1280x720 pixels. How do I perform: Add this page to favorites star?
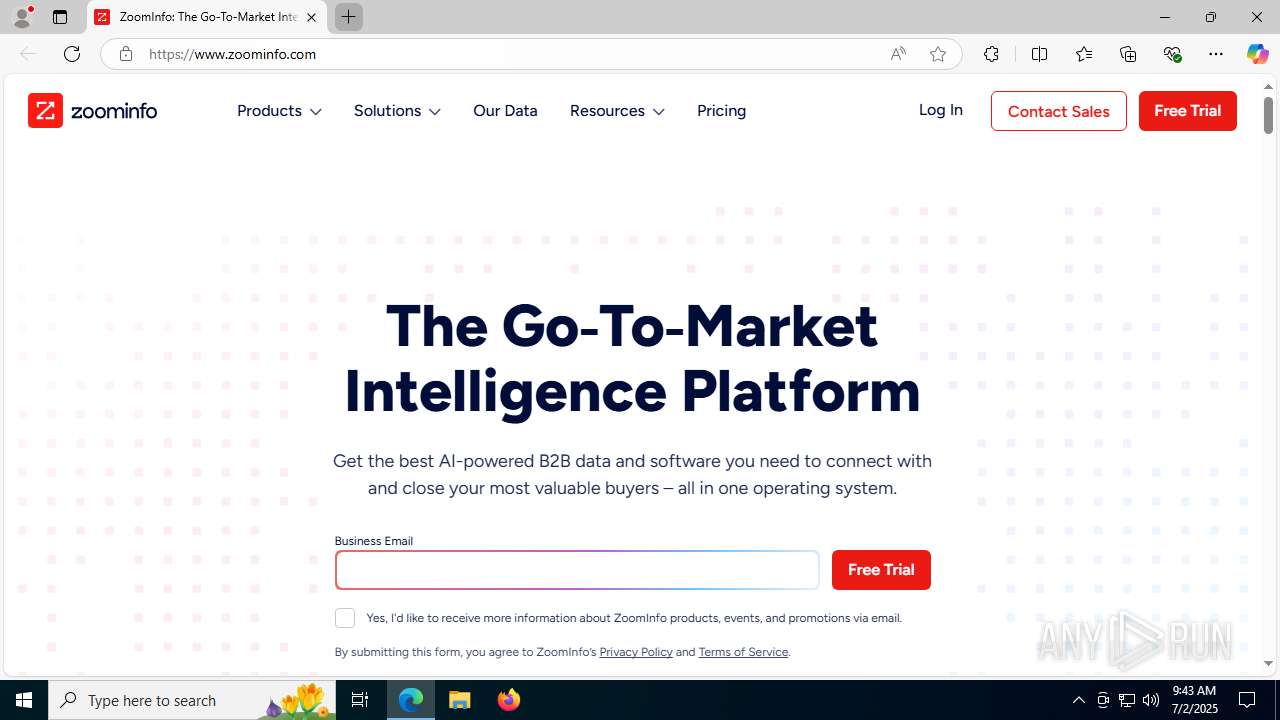[x=938, y=54]
